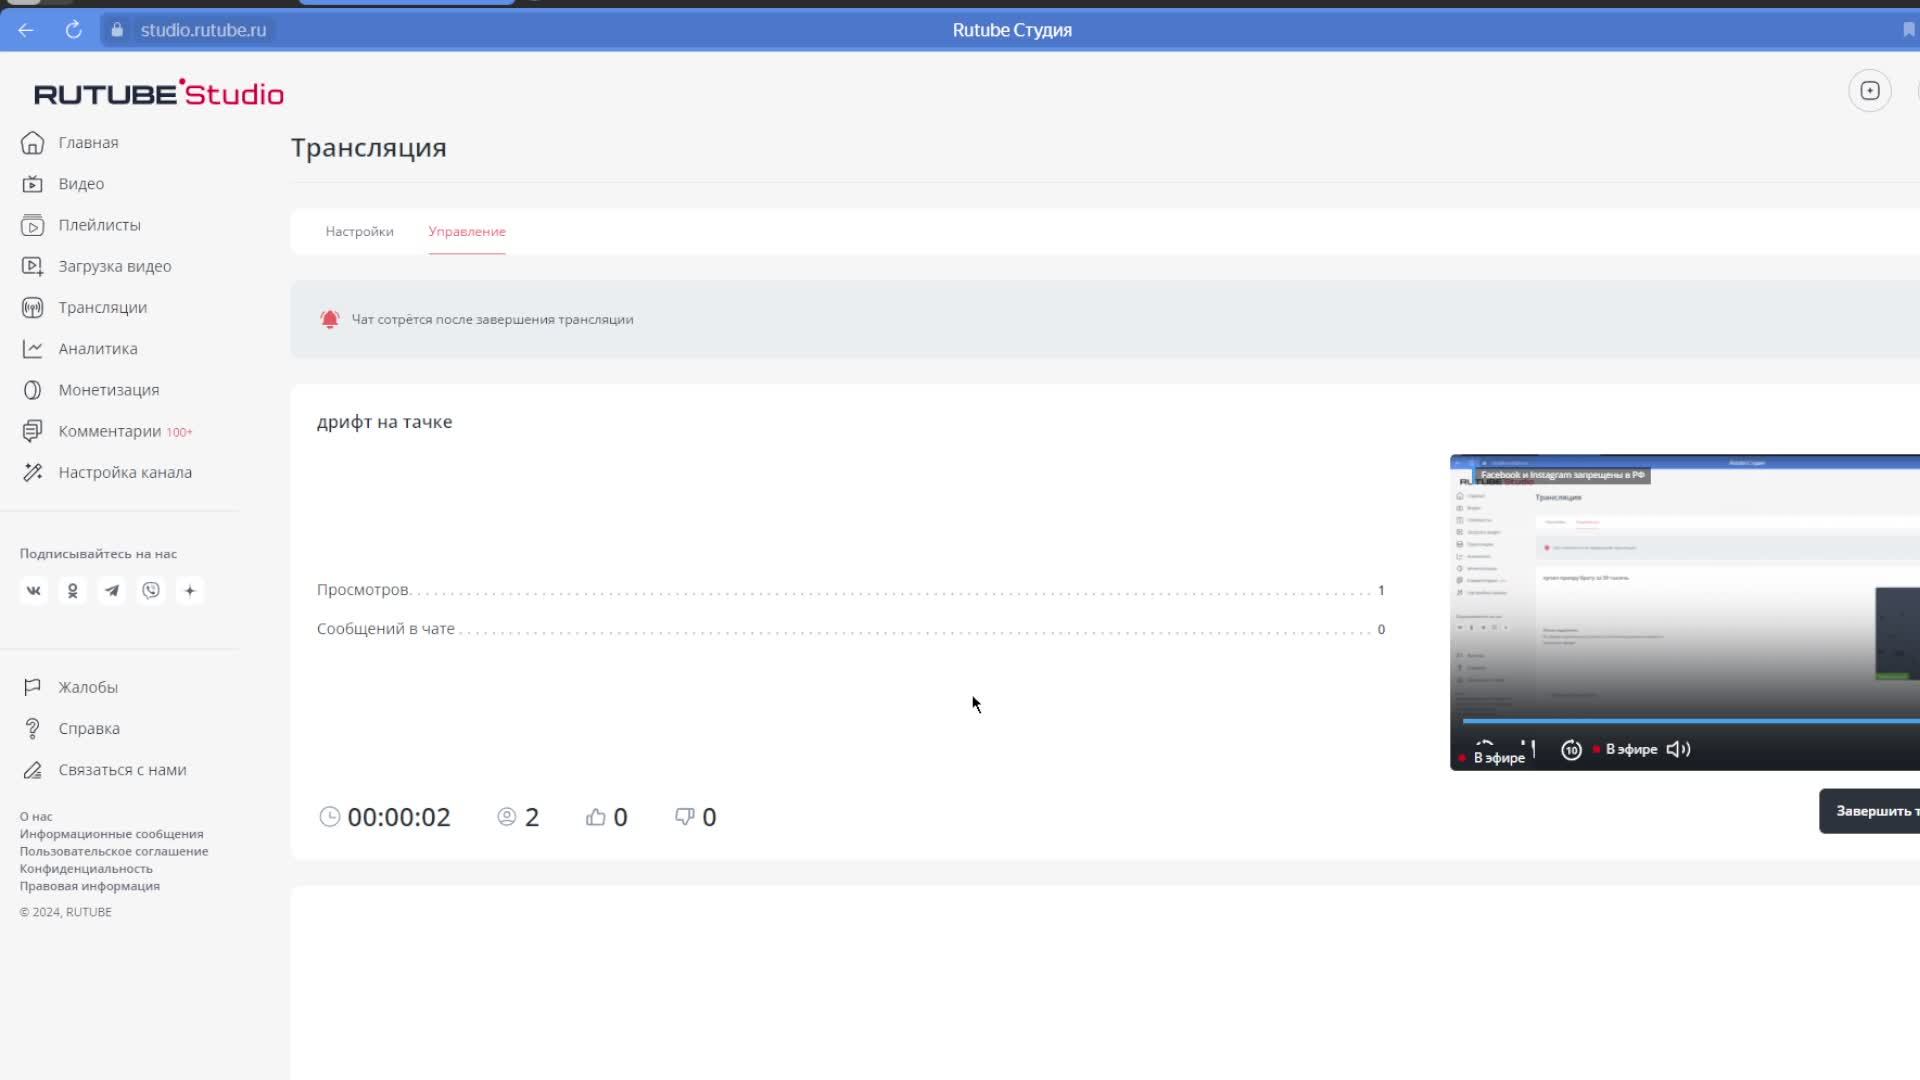This screenshot has width=1920, height=1080.
Task: Click the 10-second rewind button in the player
Action: [x=1571, y=750]
